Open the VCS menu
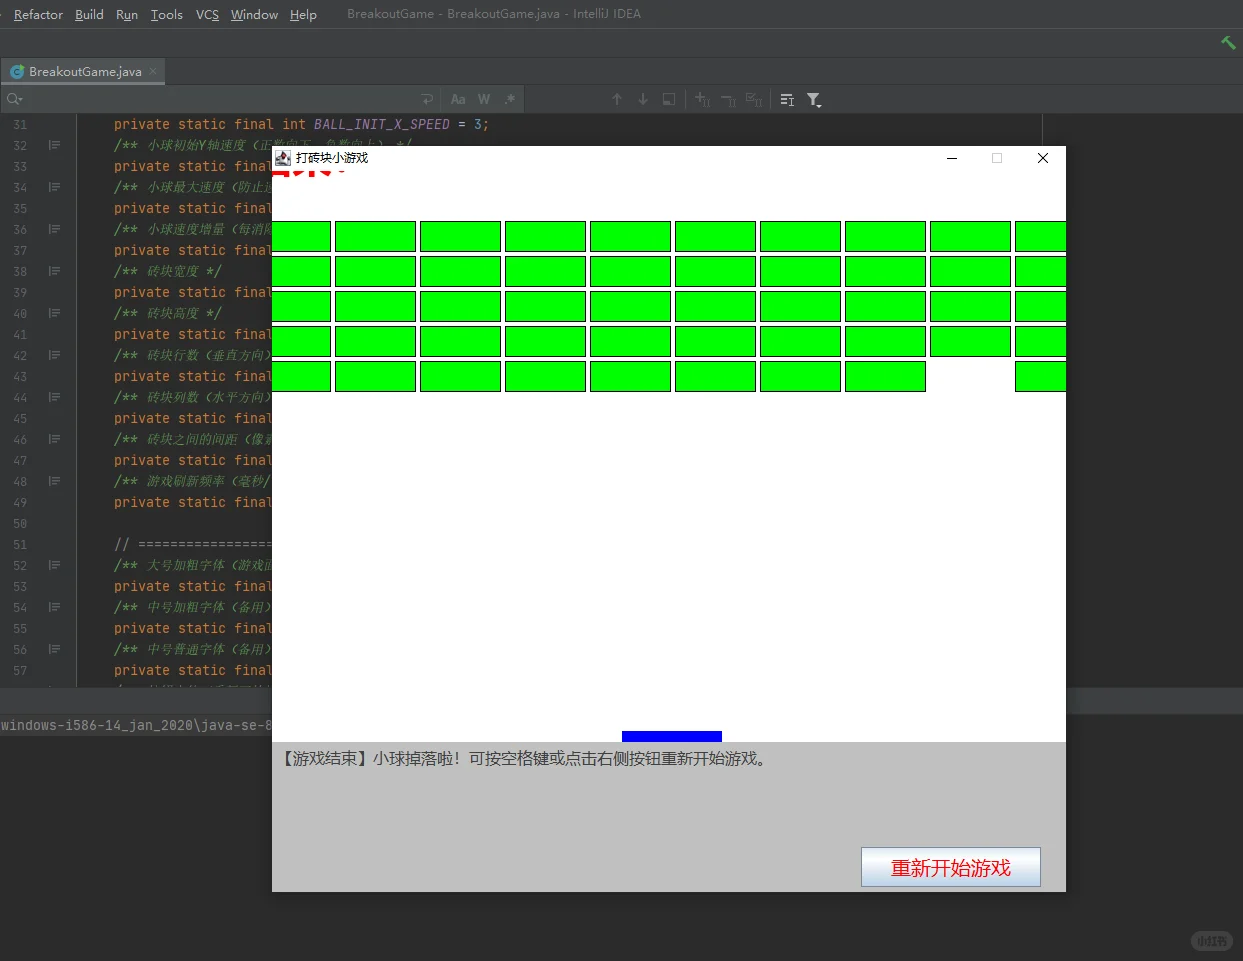Screen dimensions: 1243x961 207,14
